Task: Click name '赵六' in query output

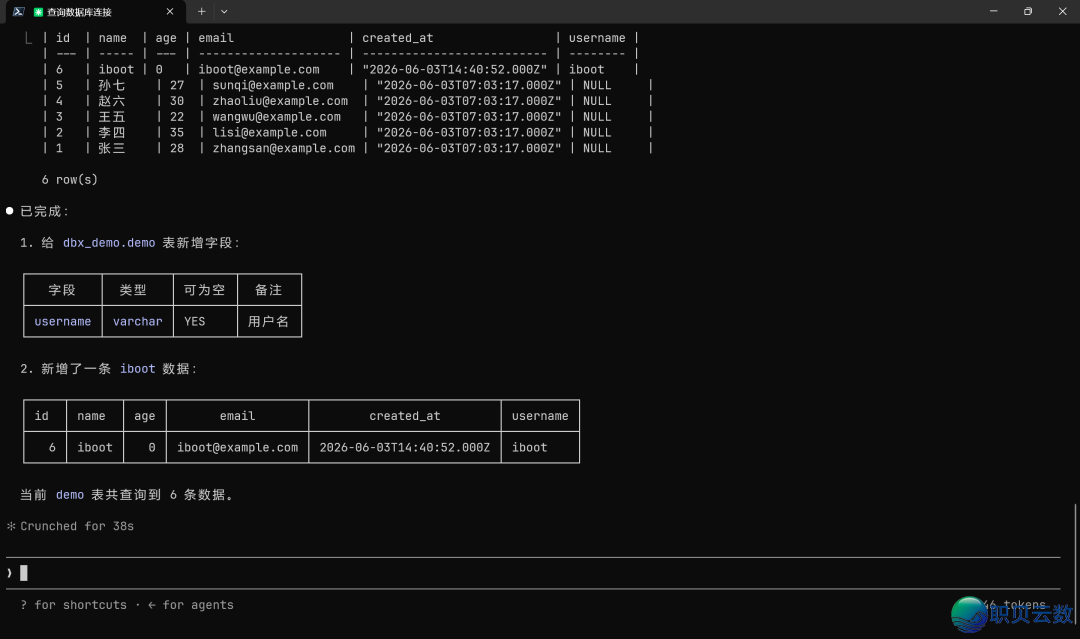Action: tap(112, 101)
